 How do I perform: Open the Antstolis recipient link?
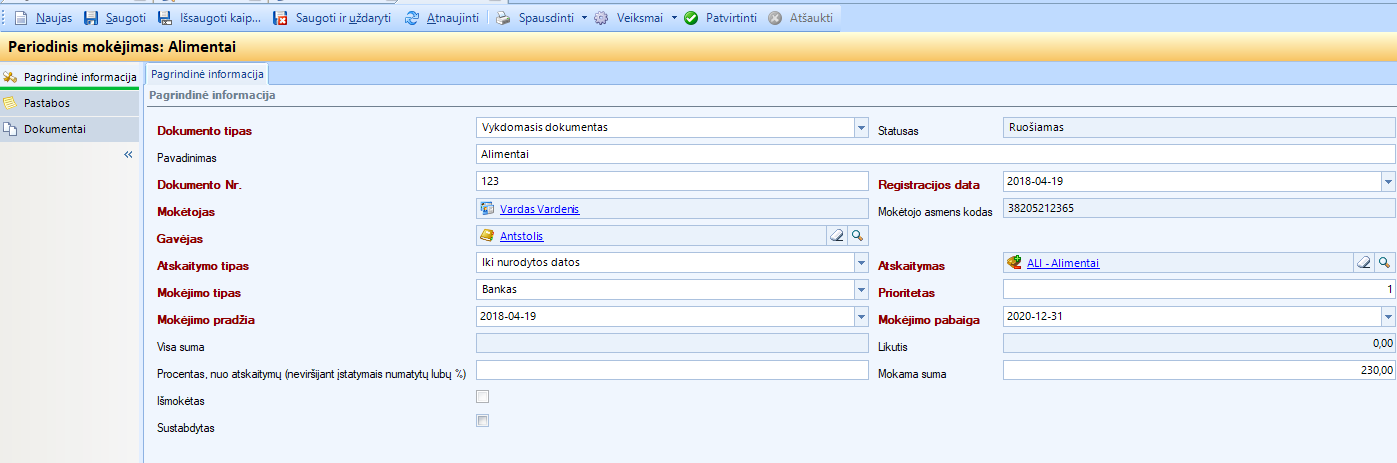pos(521,236)
